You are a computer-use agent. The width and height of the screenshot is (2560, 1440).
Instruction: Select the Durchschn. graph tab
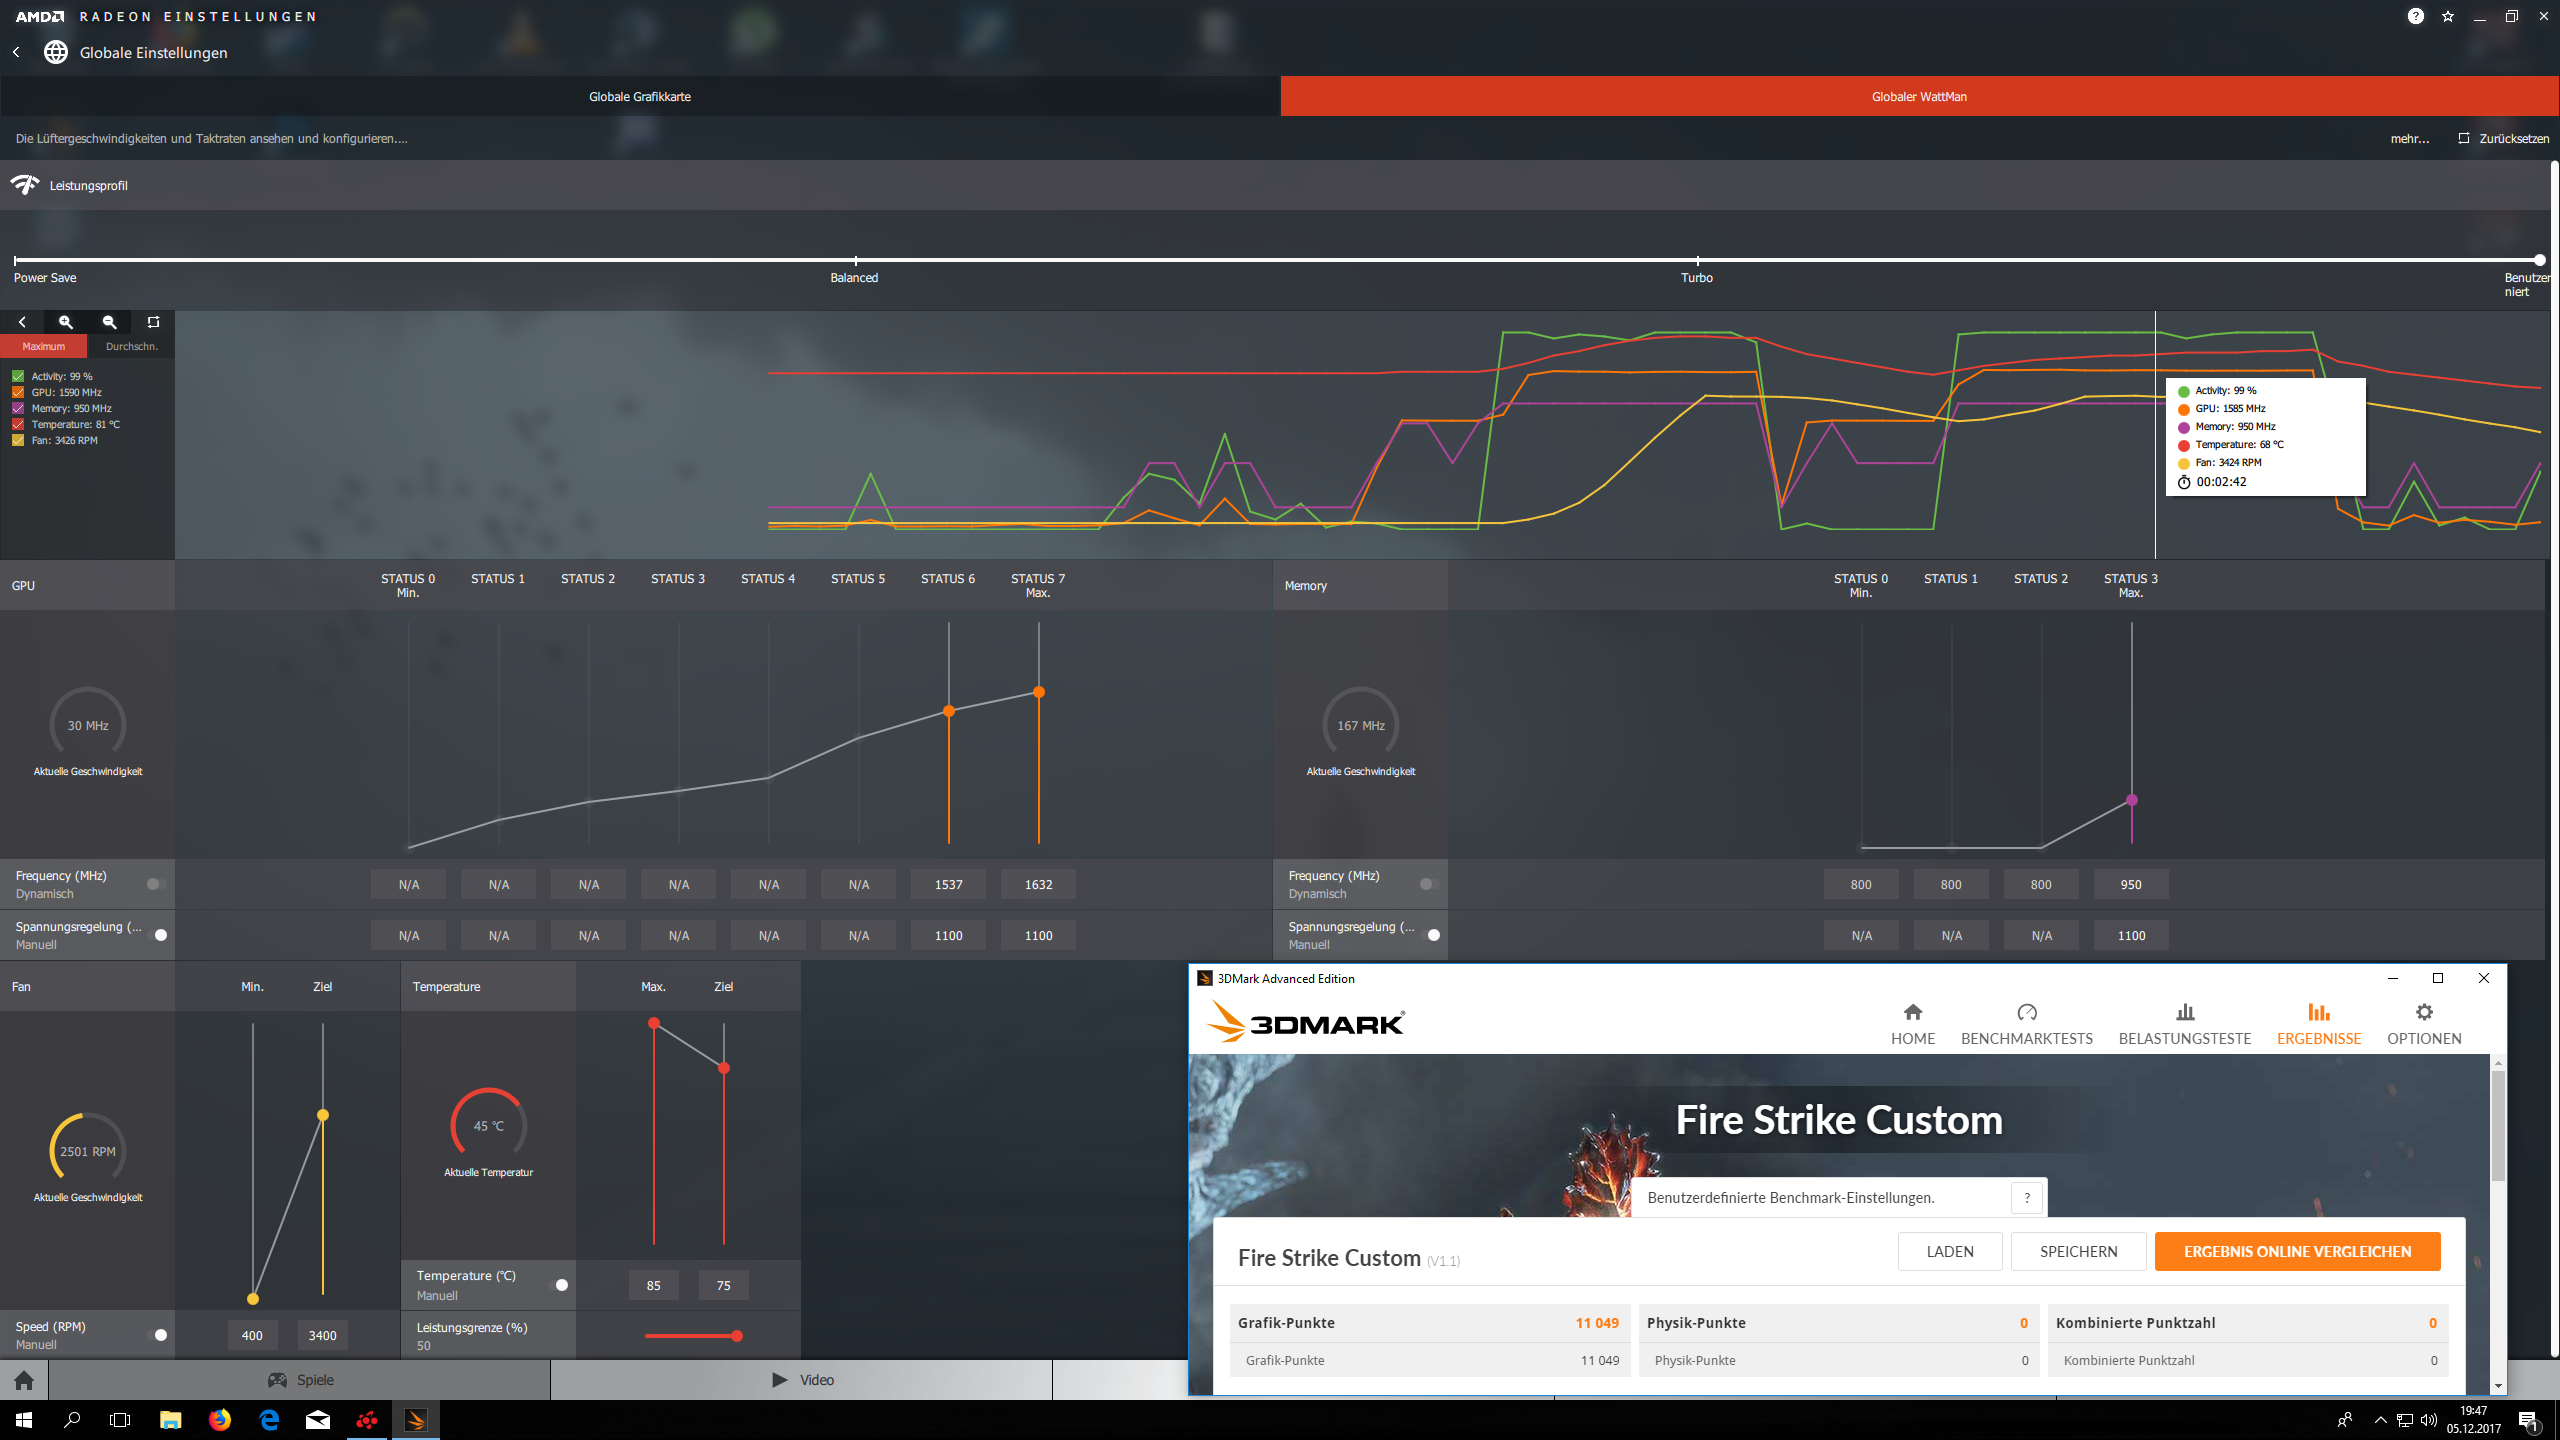point(131,346)
